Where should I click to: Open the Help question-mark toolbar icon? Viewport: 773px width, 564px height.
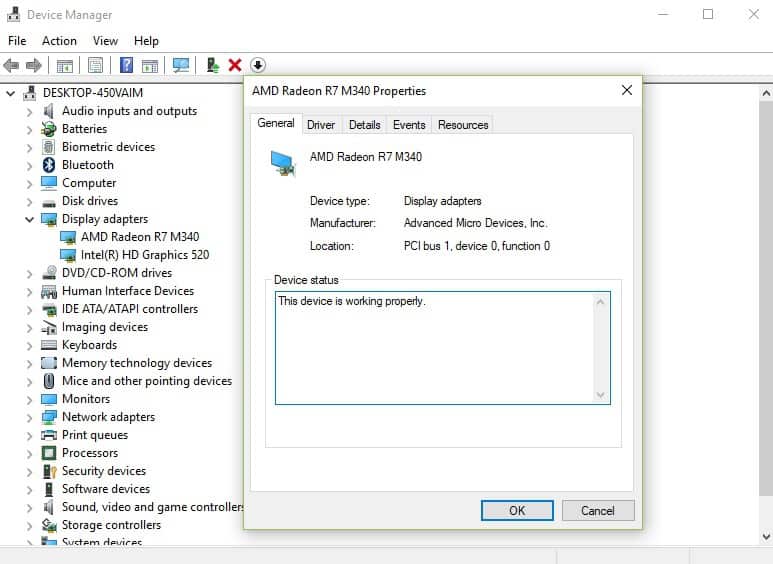pos(126,65)
